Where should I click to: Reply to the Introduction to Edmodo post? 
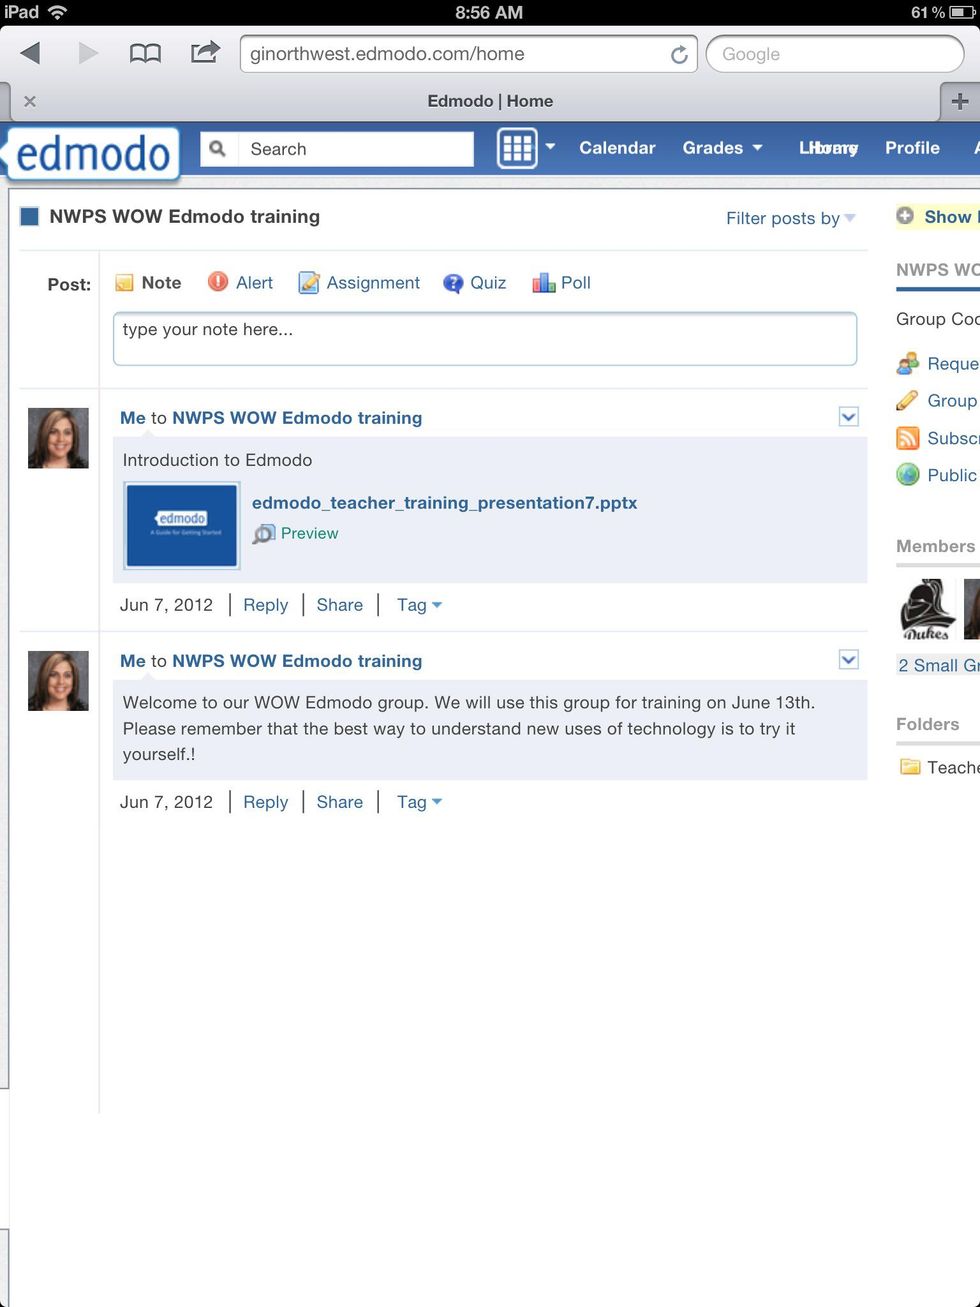[265, 604]
